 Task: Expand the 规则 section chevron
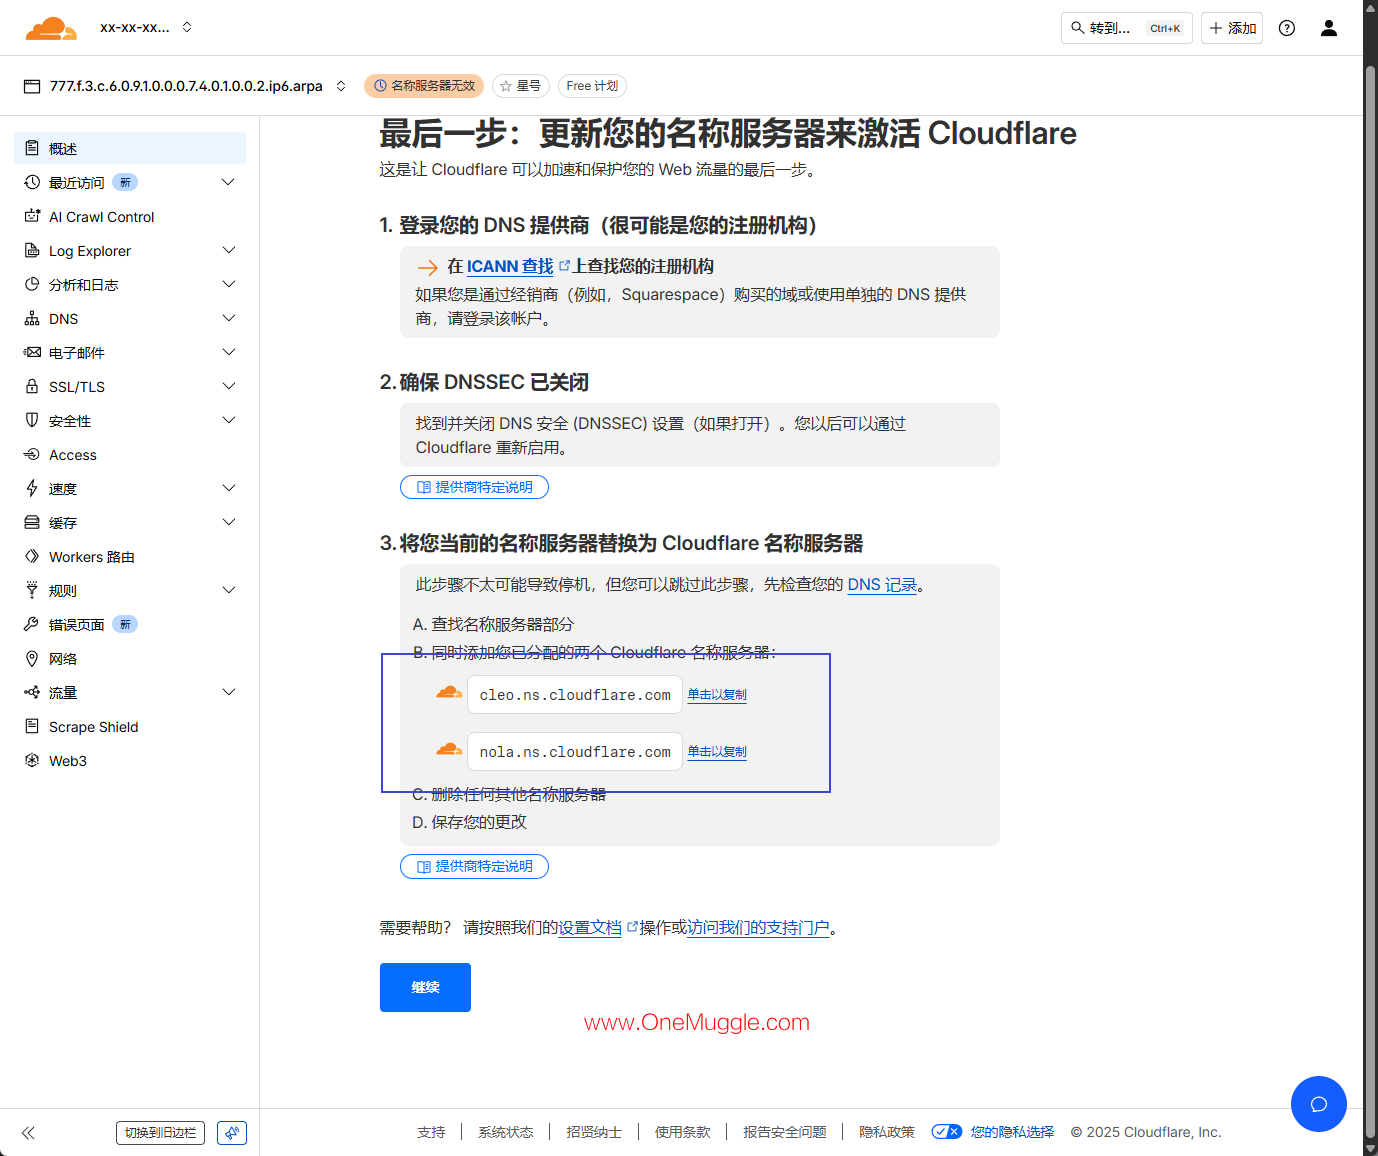[x=229, y=590]
